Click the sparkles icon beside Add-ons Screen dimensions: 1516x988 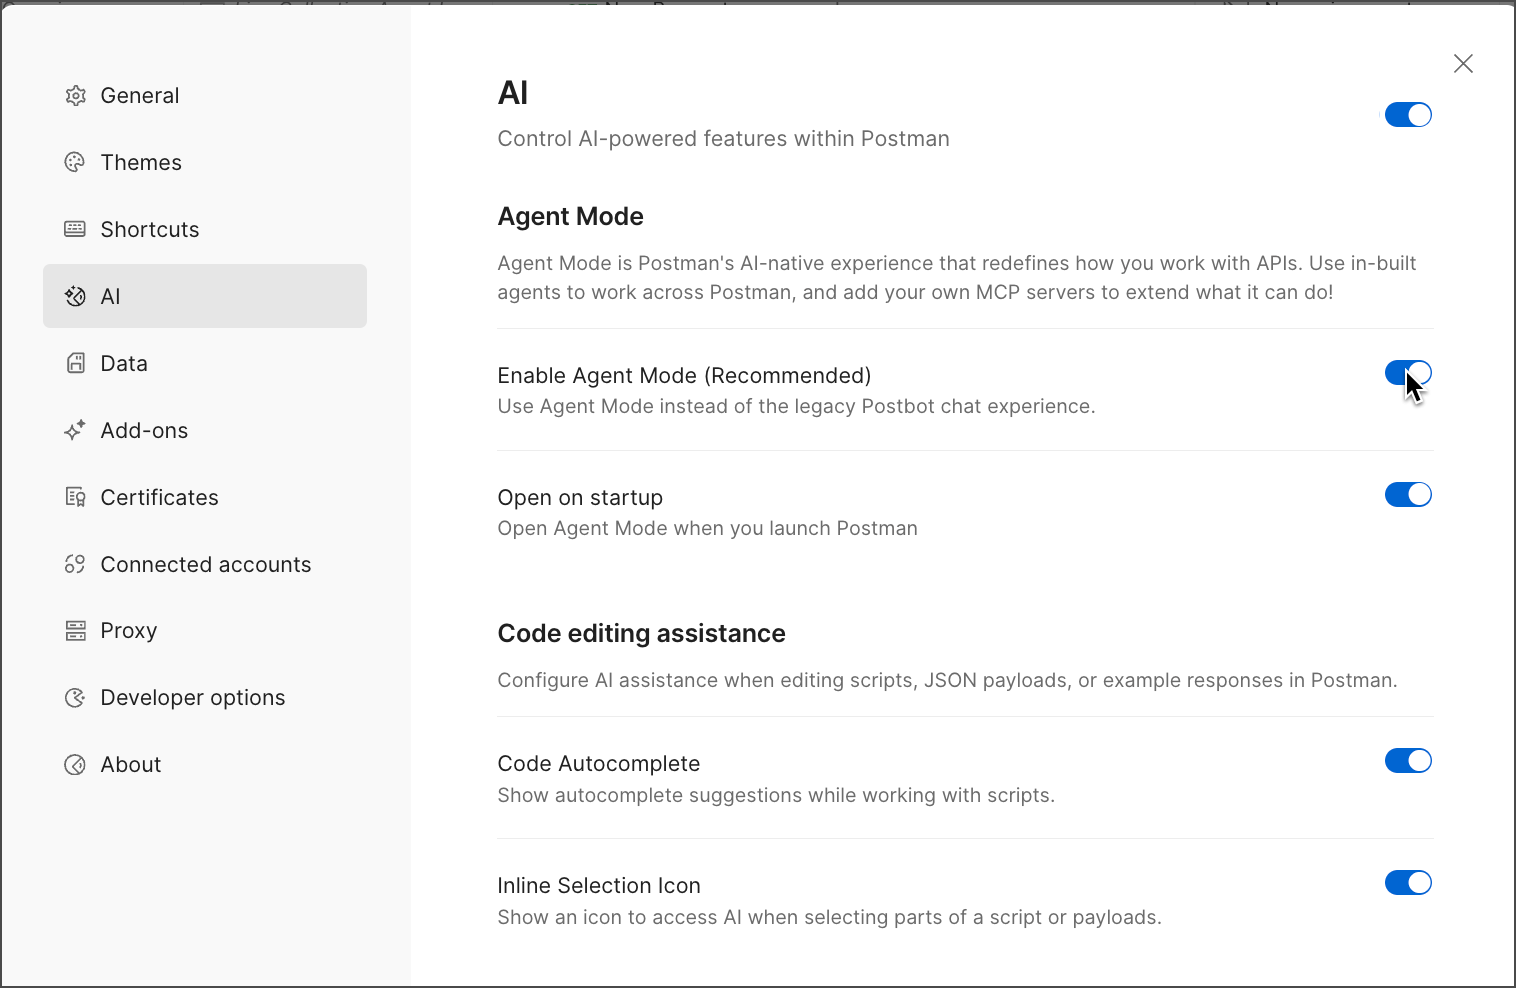tap(75, 430)
